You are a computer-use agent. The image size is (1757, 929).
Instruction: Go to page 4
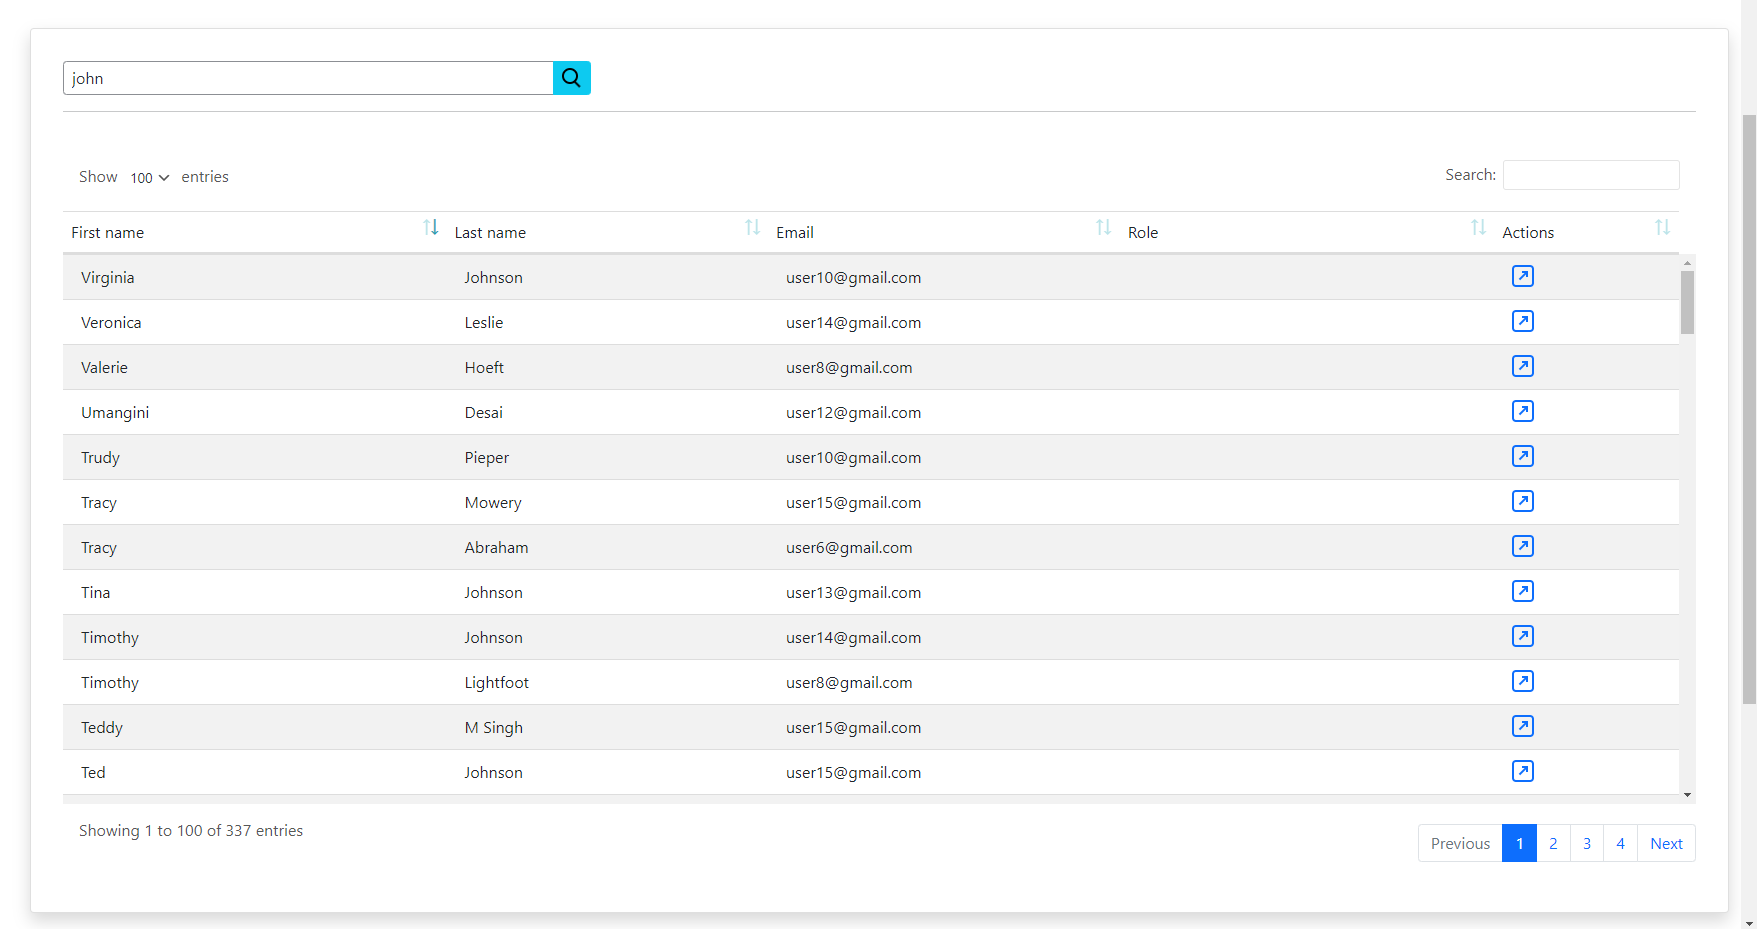pos(1620,843)
